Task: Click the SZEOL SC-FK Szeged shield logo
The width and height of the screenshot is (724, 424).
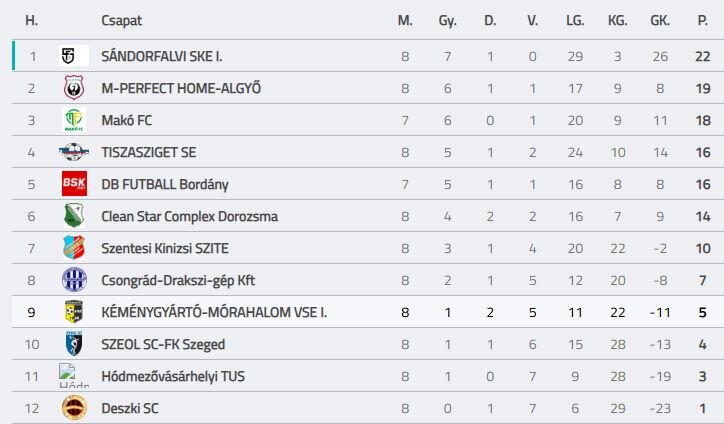Action: (74, 344)
